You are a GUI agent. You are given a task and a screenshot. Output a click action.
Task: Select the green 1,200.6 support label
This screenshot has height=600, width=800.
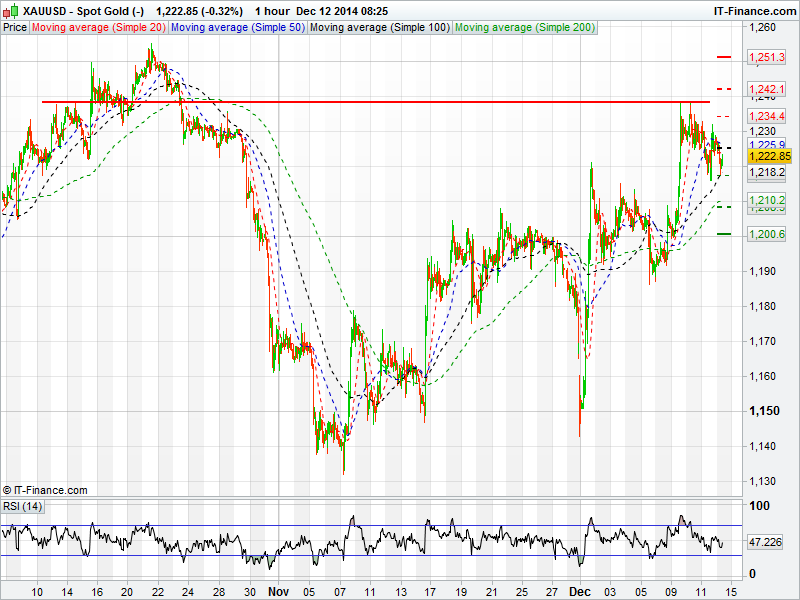[768, 234]
